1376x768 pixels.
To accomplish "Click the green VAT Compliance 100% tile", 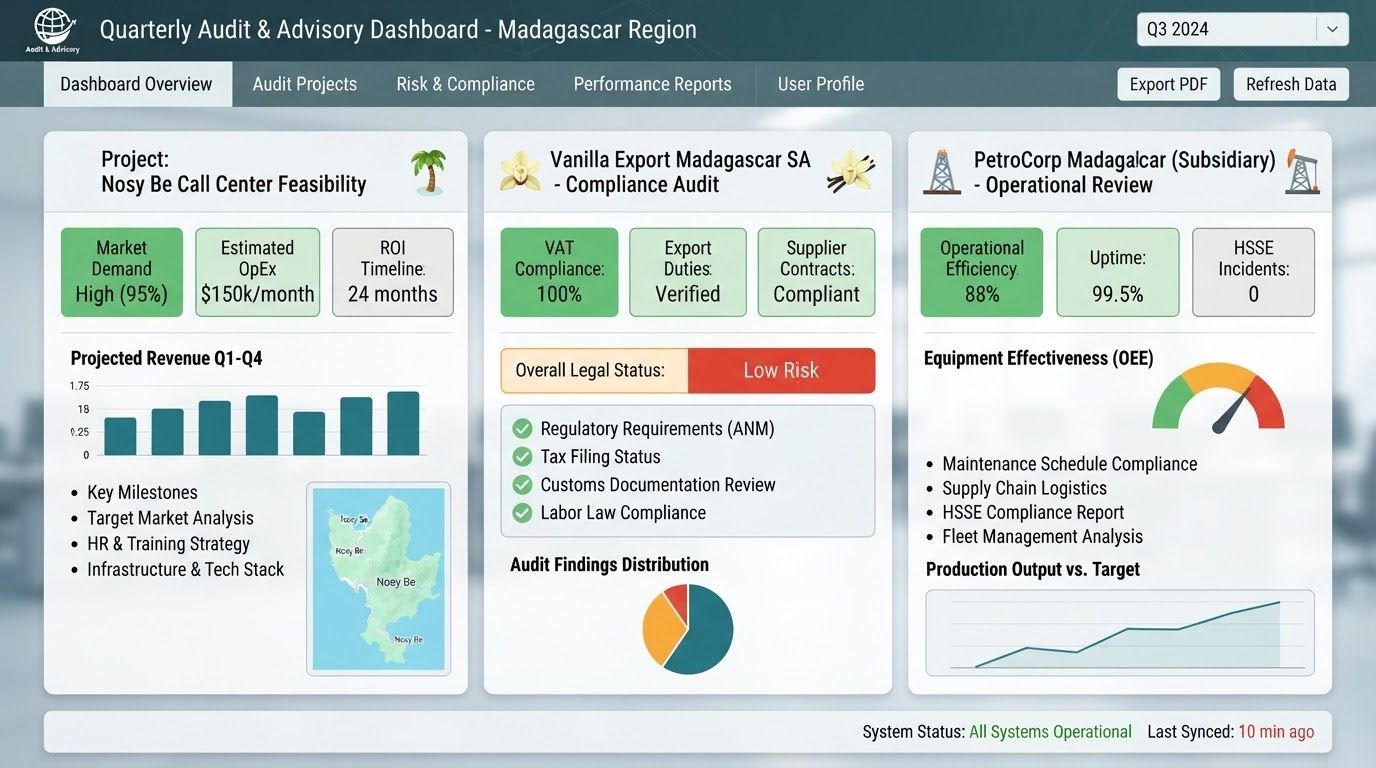I will click(x=559, y=272).
